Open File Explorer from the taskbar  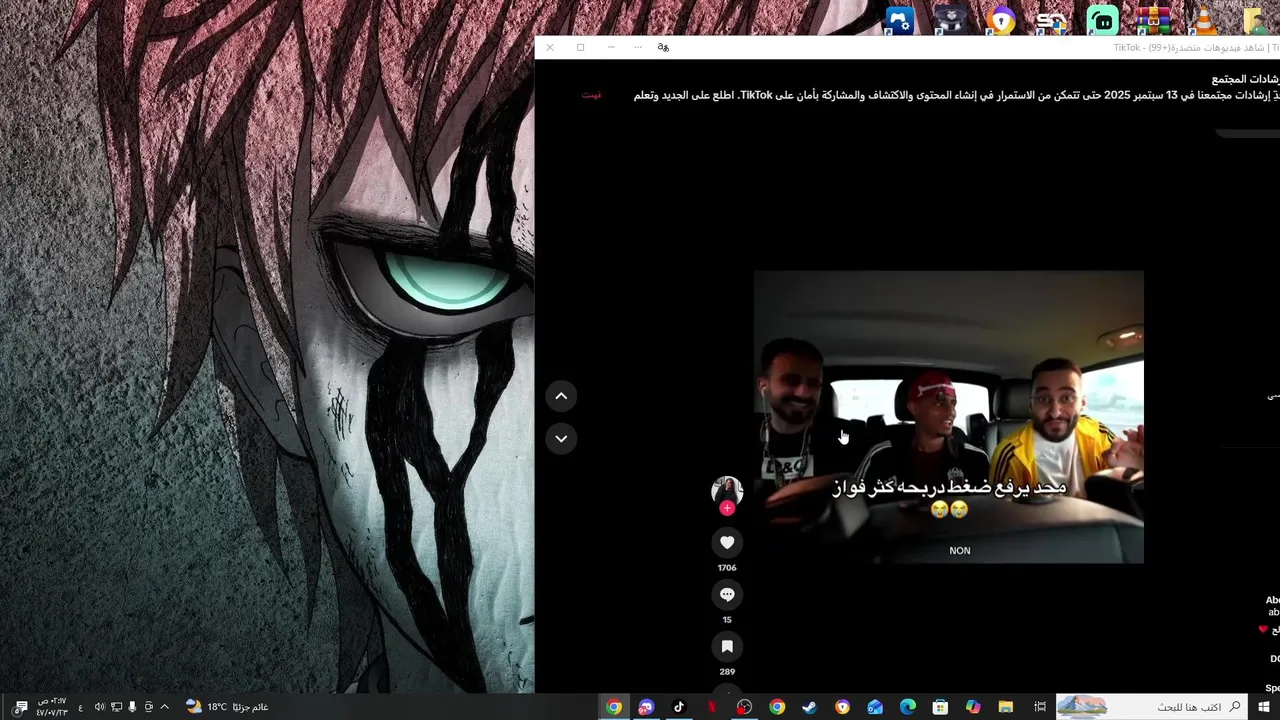1006,707
